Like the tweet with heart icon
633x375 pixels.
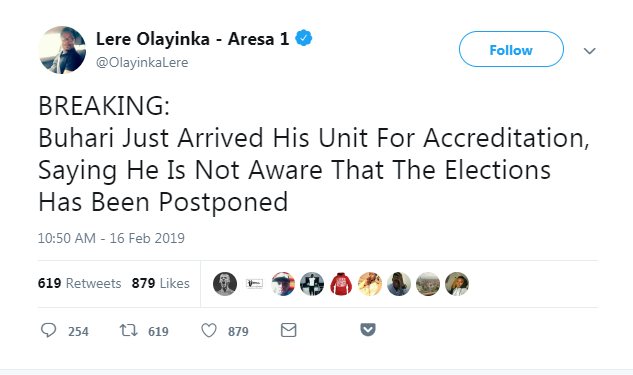[209, 331]
